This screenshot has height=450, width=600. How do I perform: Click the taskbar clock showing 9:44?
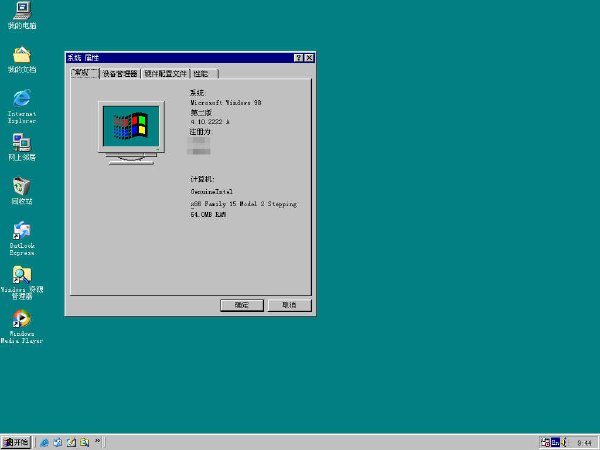tap(584, 443)
